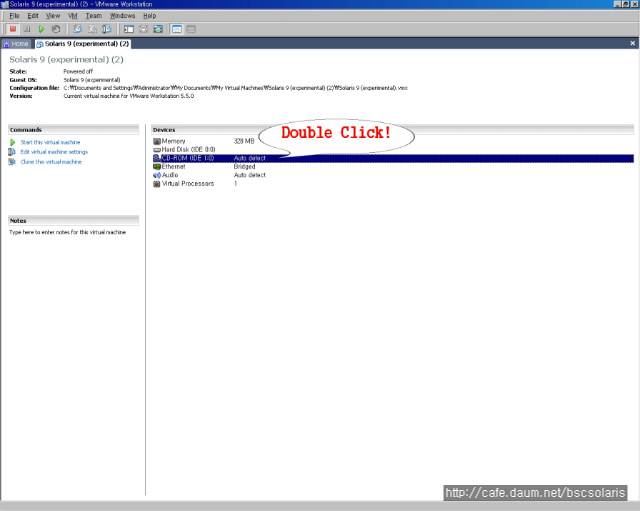Click the Powered off state text
This screenshot has height=511, width=640.
click(78, 71)
